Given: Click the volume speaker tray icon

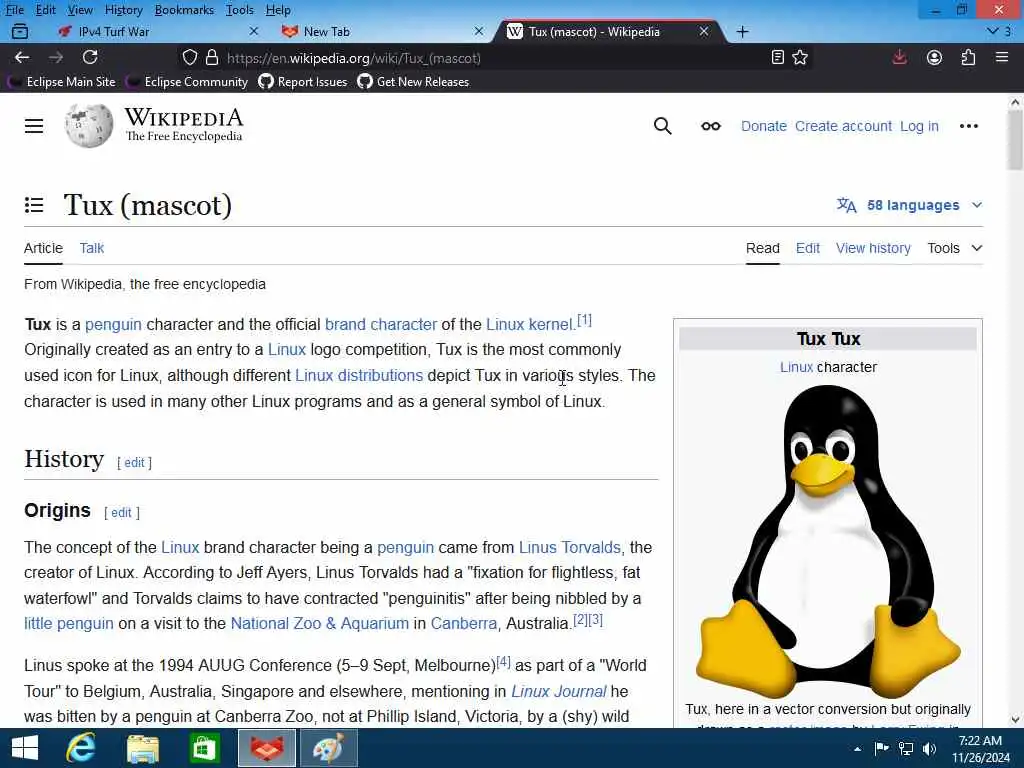Looking at the screenshot, I should click(929, 748).
